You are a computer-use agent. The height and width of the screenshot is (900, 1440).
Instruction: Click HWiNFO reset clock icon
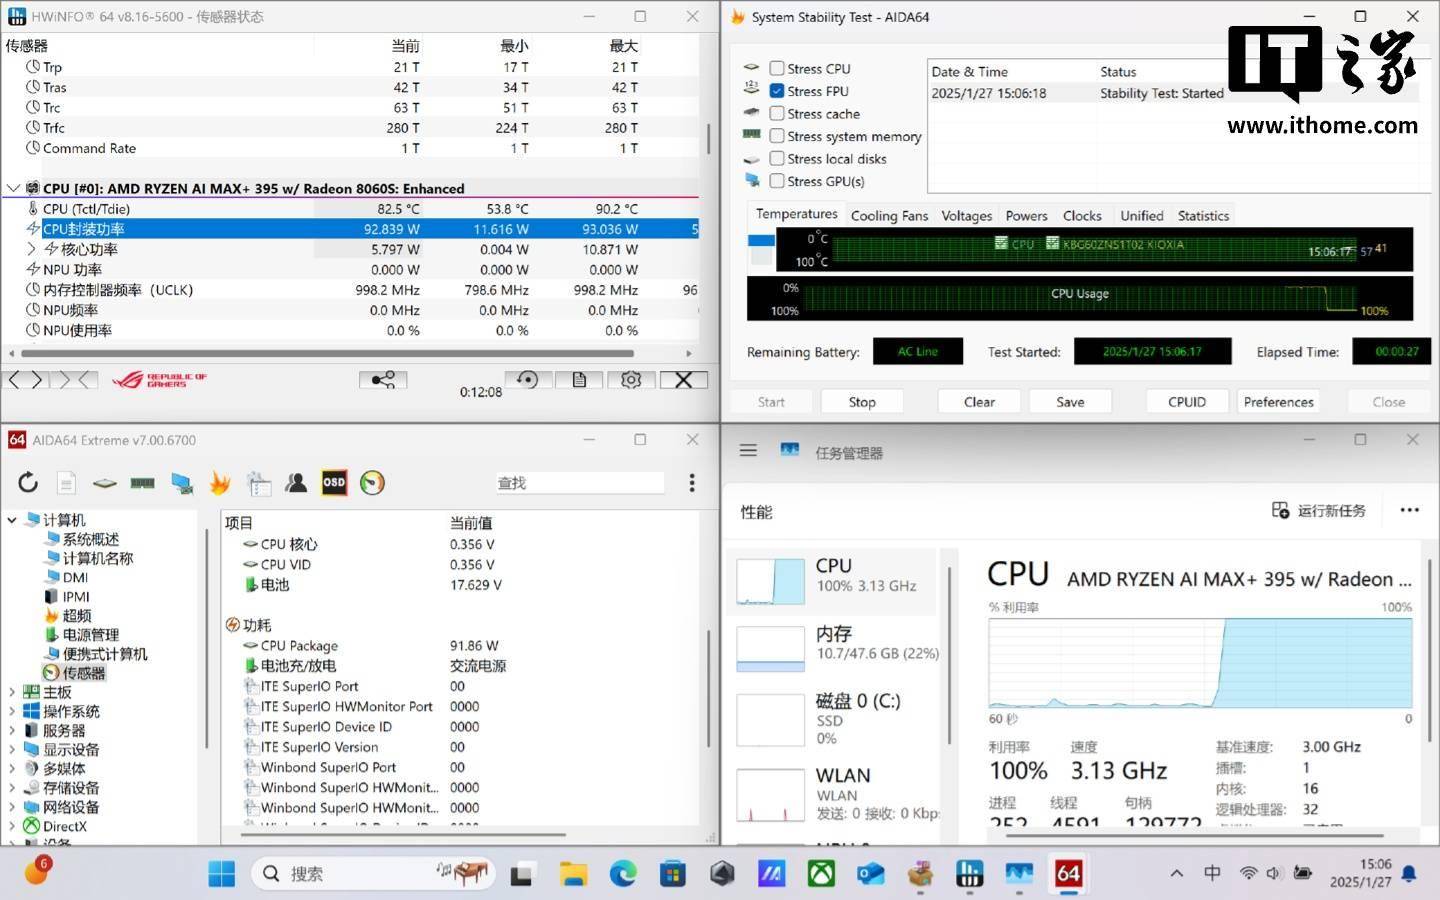(x=527, y=380)
